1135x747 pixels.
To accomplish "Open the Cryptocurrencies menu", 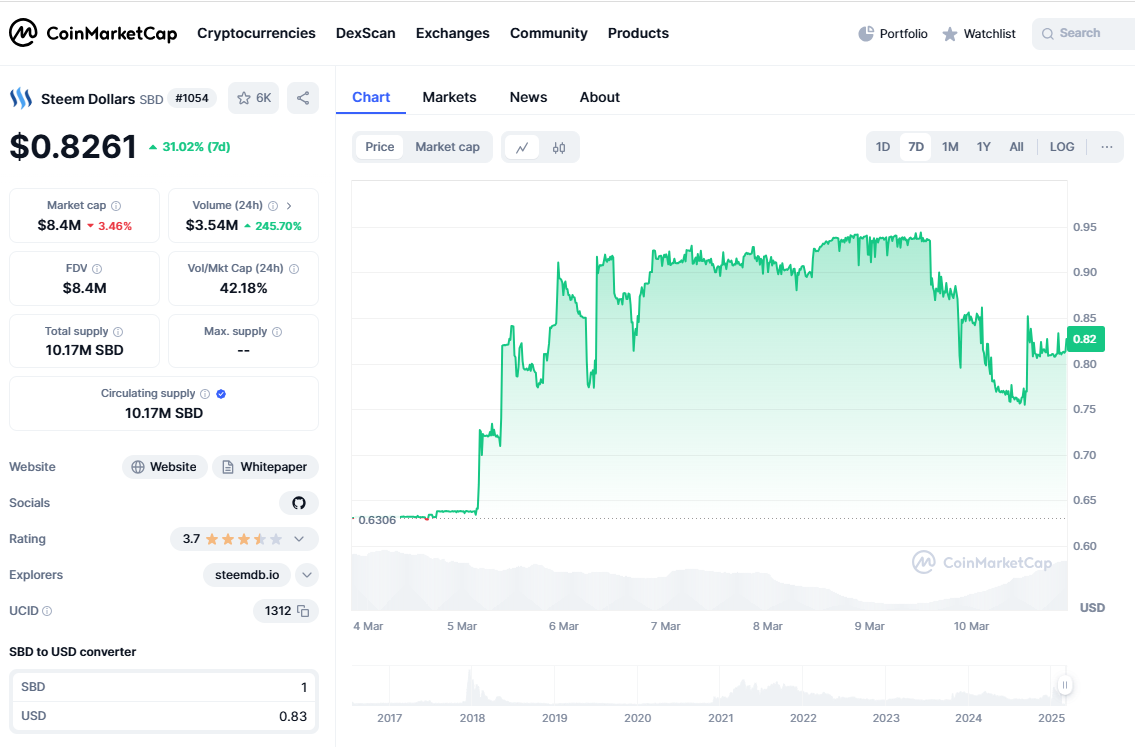I will coord(256,33).
